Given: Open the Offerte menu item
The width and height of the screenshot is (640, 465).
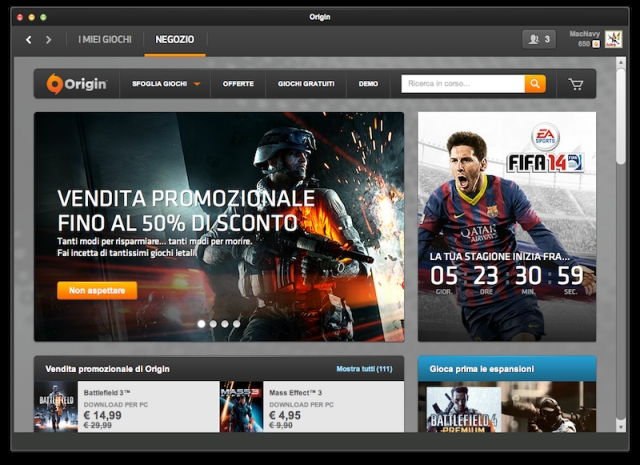Looking at the screenshot, I should [x=238, y=84].
